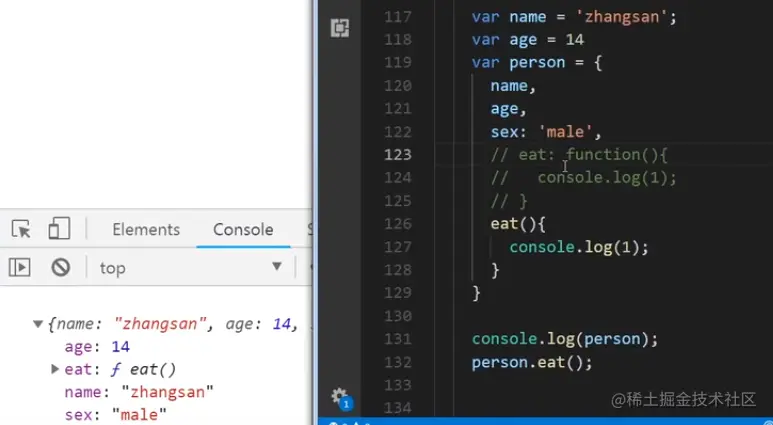Screen dimensions: 773x425
Task: Click line number 123 in the gutter
Action: [x=397, y=155]
